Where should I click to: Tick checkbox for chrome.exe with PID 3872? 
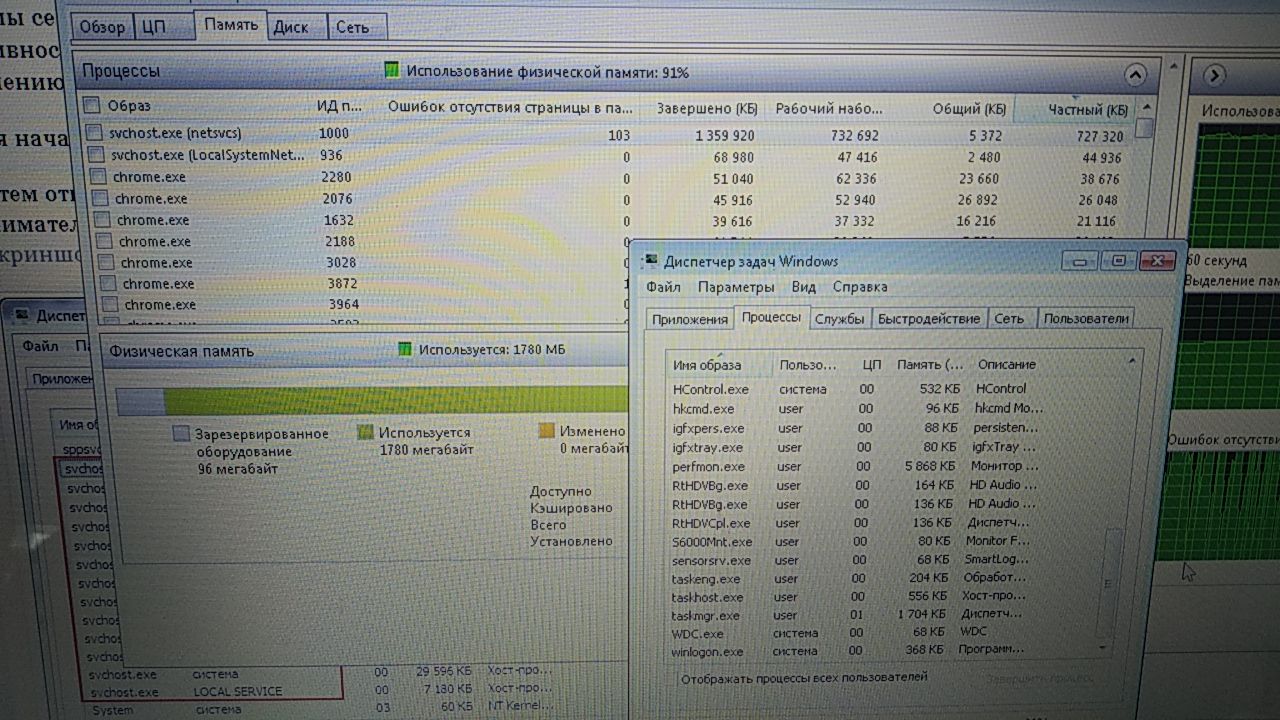108,284
